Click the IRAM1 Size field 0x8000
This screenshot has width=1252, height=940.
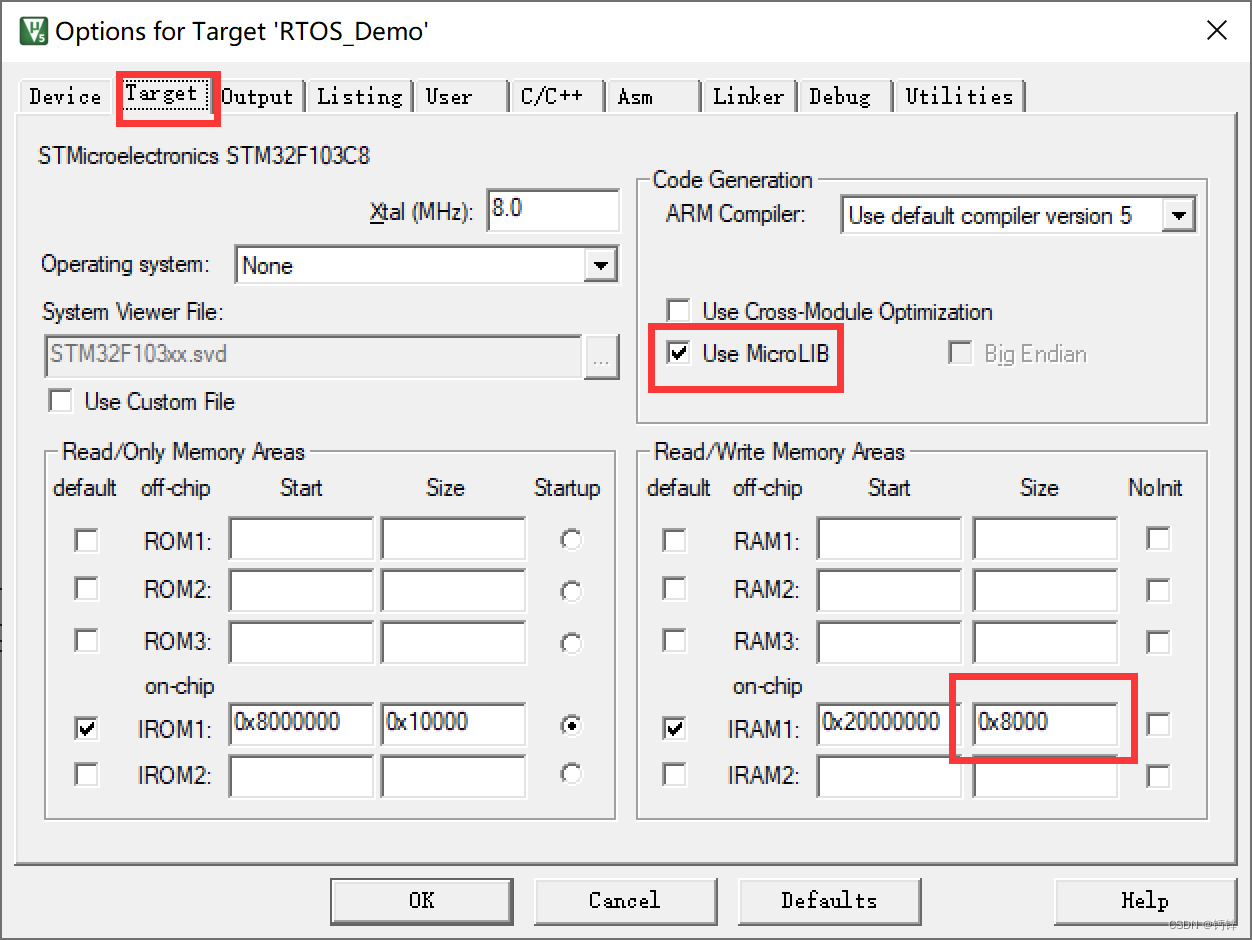[x=1045, y=724]
